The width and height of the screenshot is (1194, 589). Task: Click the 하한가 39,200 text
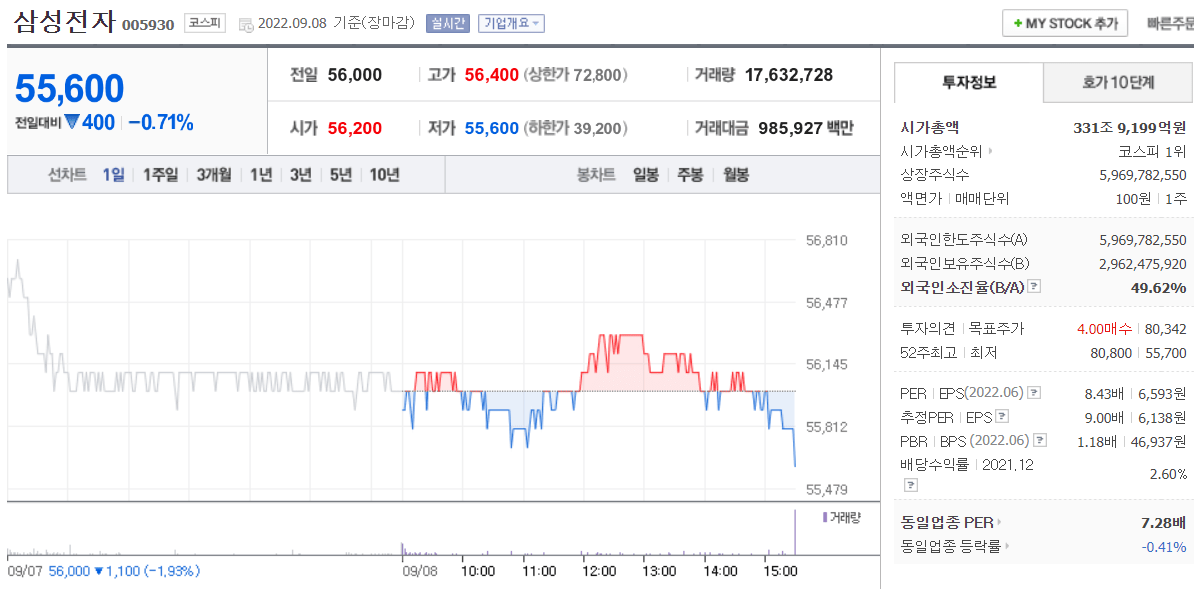[x=576, y=128]
